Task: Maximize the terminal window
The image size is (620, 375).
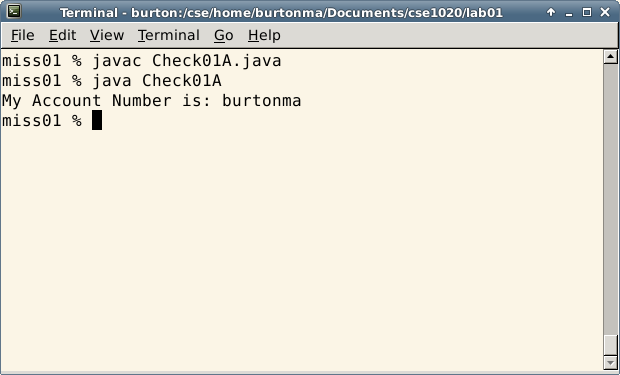Action: 587,12
